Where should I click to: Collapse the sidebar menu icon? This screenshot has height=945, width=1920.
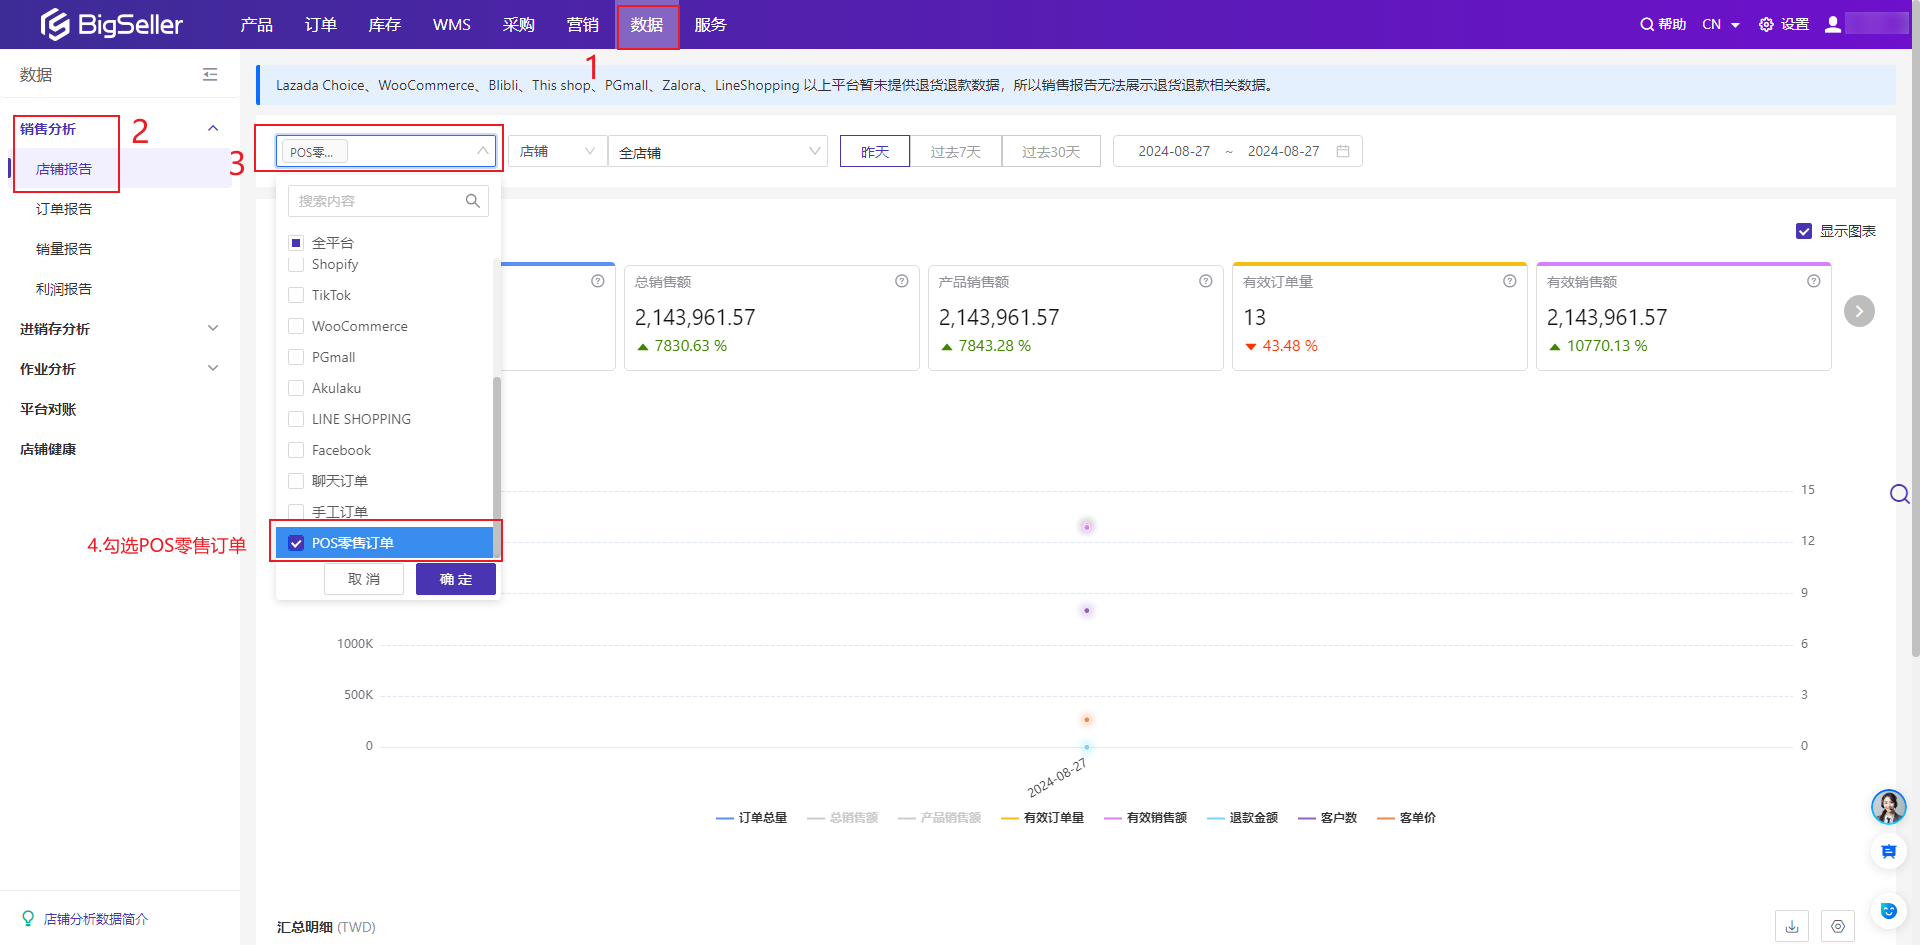click(210, 75)
